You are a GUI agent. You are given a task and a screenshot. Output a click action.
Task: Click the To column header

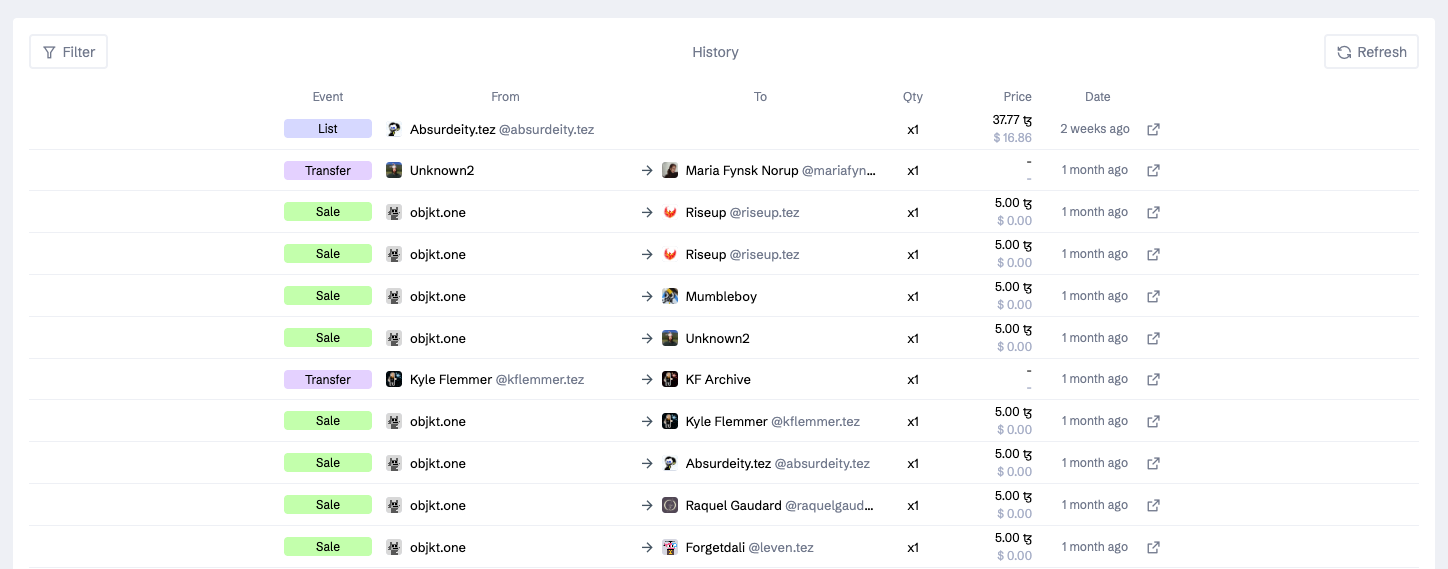coord(761,97)
